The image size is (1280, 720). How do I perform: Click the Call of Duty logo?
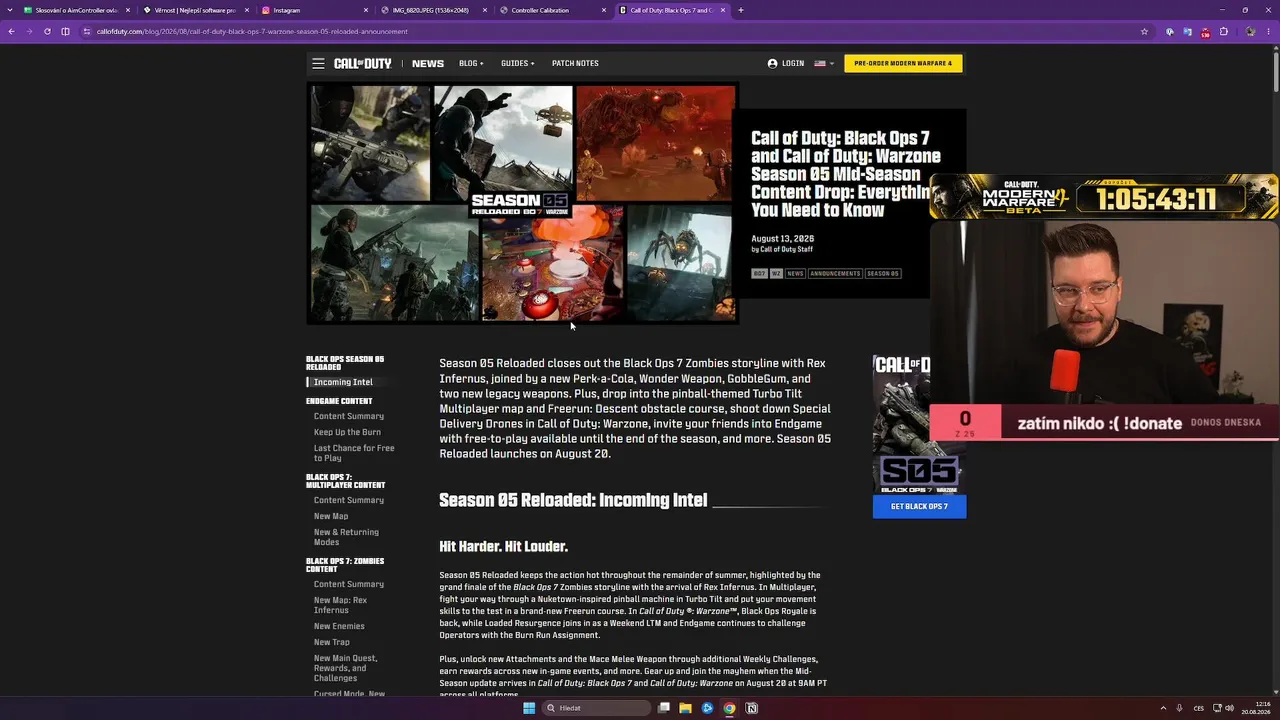(x=363, y=63)
